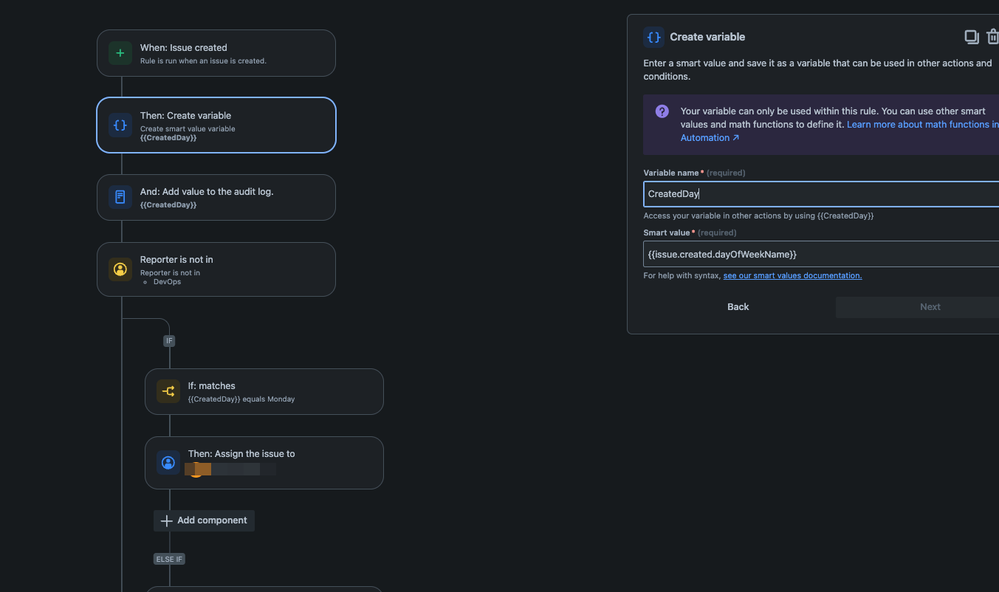Click the branch icon on If: matches

pyautogui.click(x=168, y=391)
